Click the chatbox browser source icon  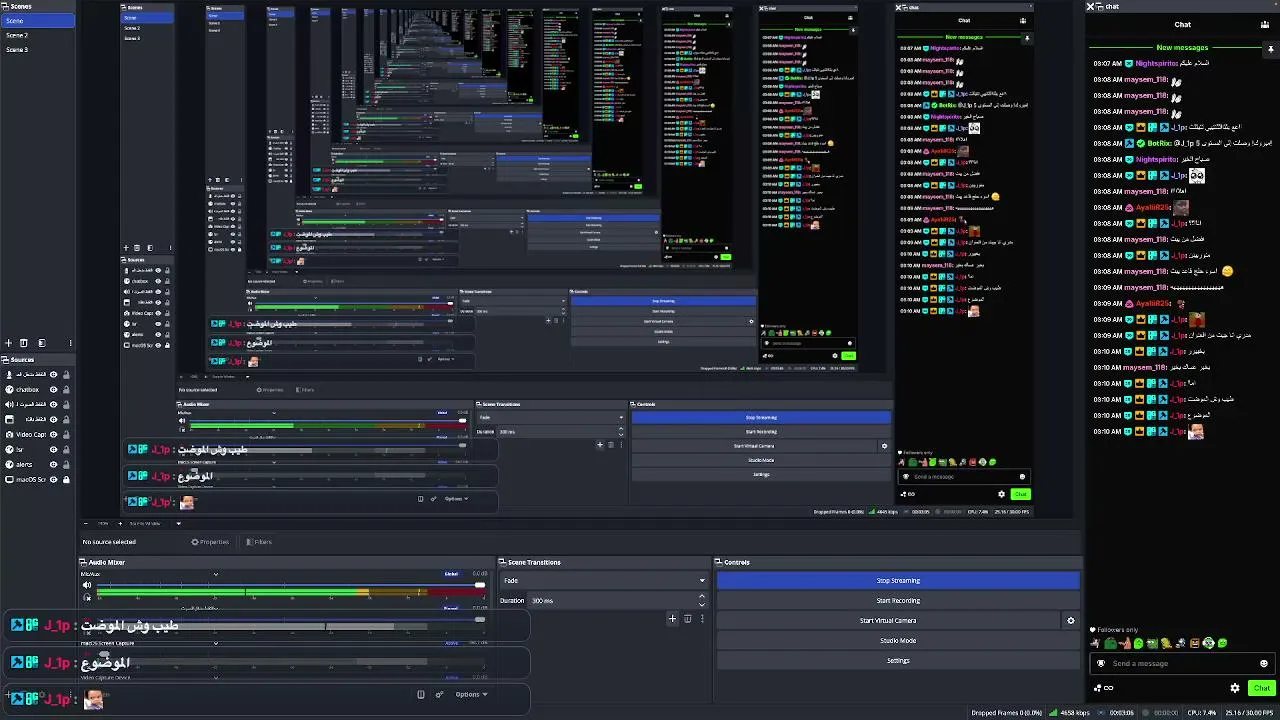pos(7,389)
